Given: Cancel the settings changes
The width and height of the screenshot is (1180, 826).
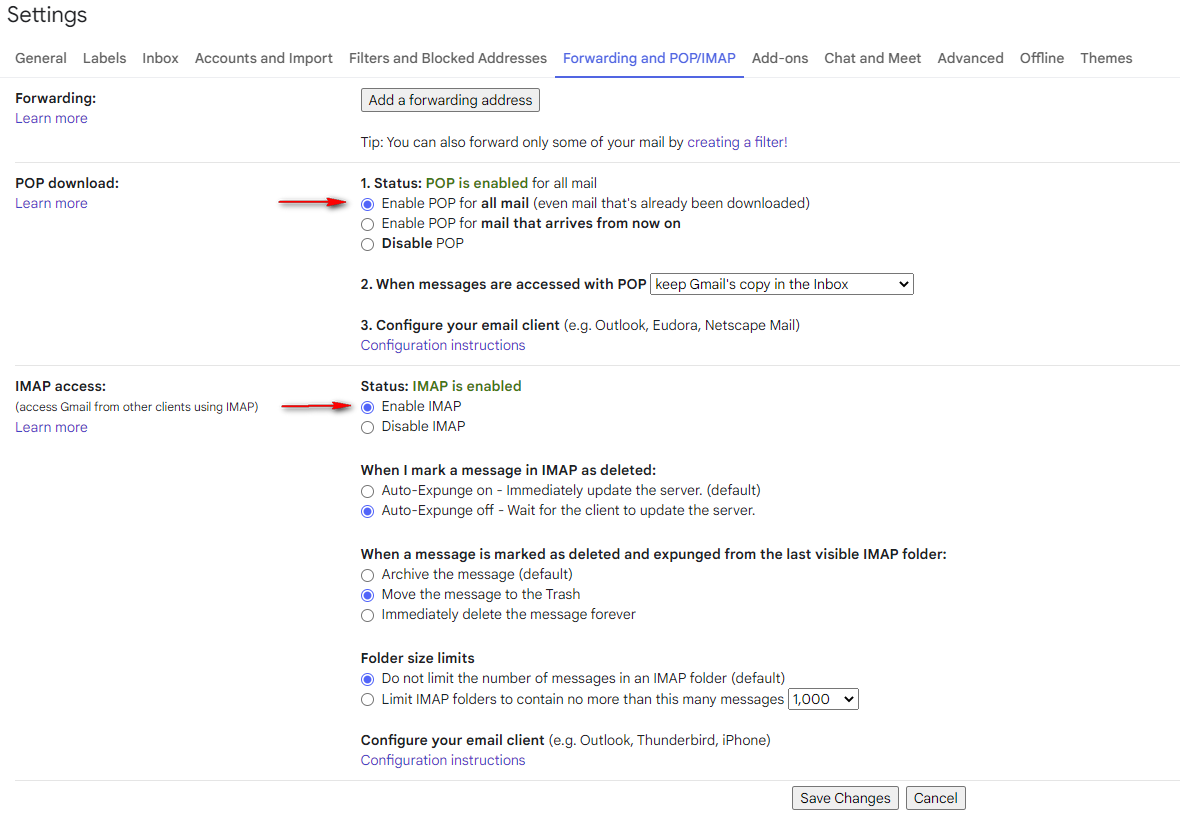Looking at the screenshot, I should [x=935, y=798].
